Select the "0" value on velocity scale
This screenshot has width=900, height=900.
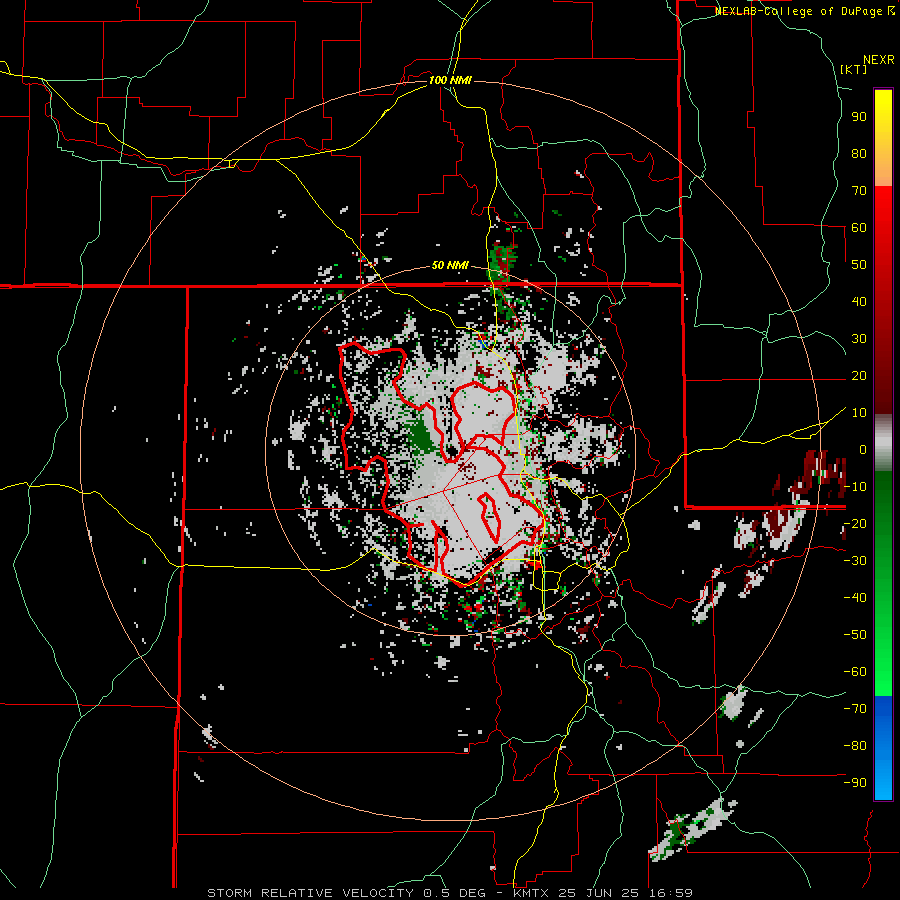pos(863,449)
